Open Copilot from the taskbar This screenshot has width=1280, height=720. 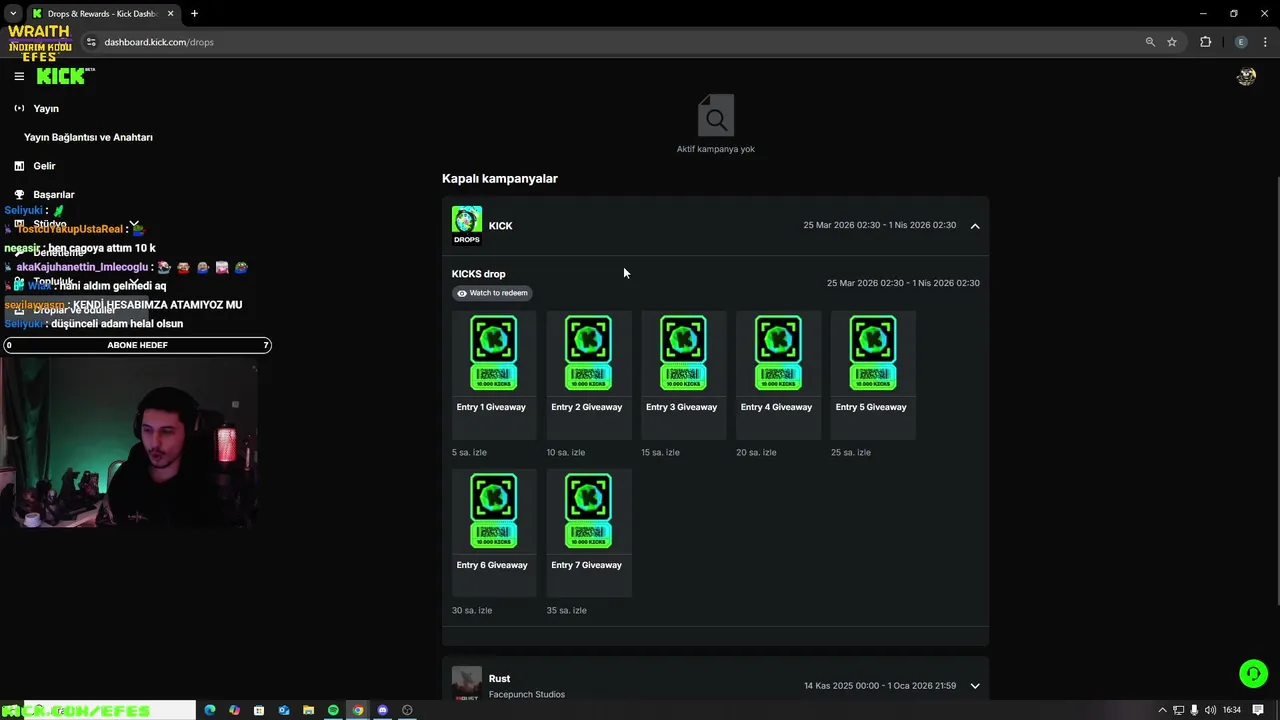pos(234,710)
